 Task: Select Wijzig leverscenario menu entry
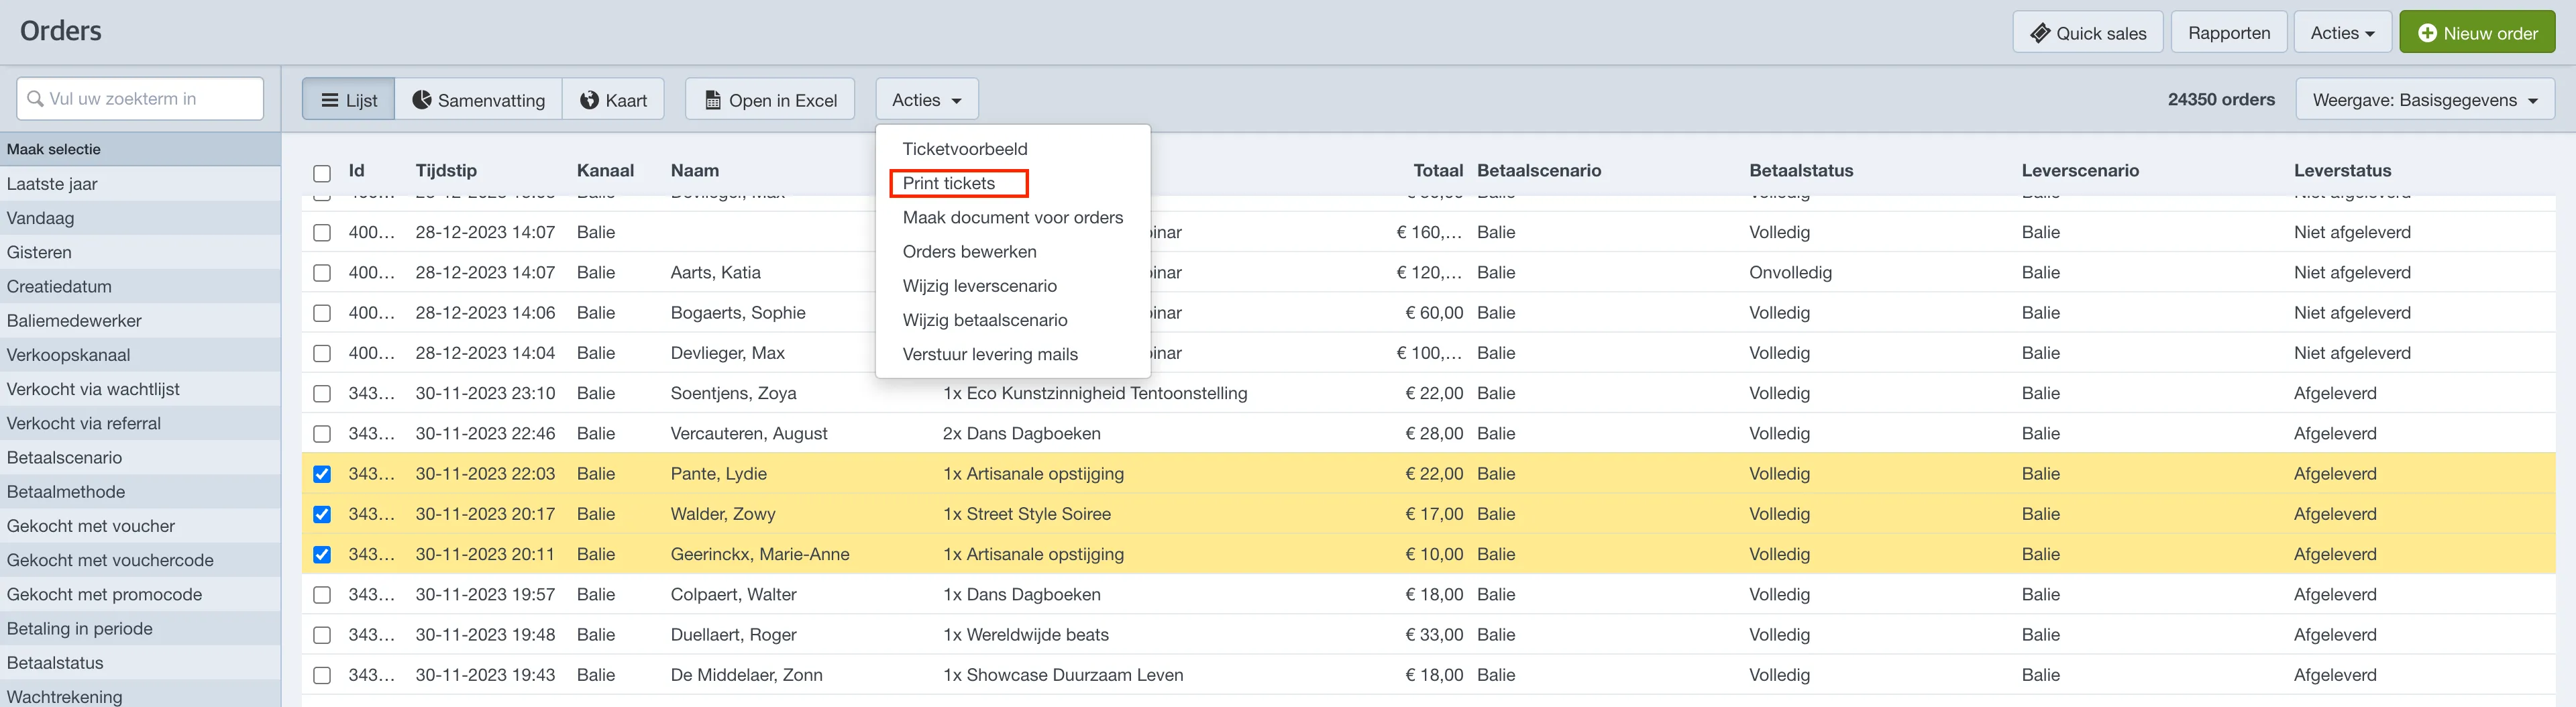click(980, 286)
